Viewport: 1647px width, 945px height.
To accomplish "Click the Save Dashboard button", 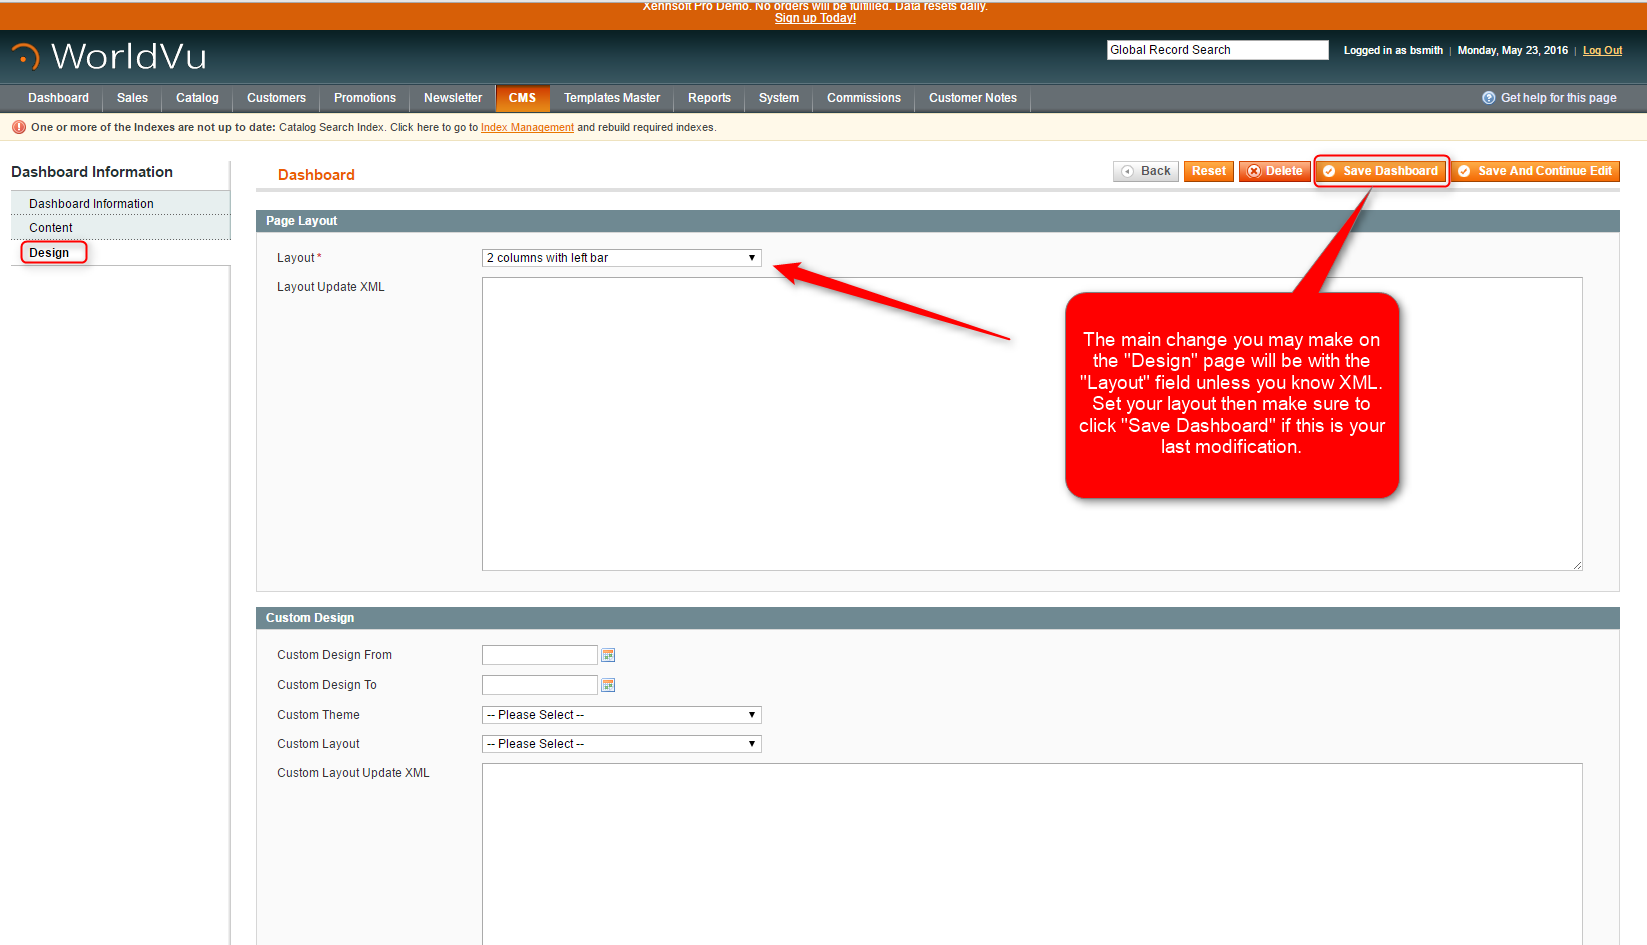I will tap(1381, 171).
